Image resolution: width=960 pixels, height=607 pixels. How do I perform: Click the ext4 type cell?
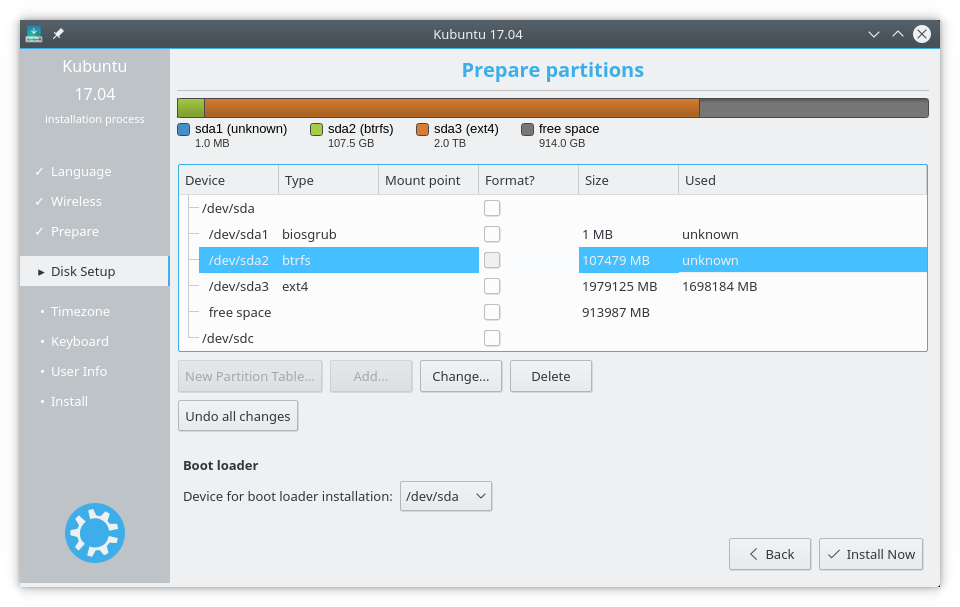coord(295,286)
